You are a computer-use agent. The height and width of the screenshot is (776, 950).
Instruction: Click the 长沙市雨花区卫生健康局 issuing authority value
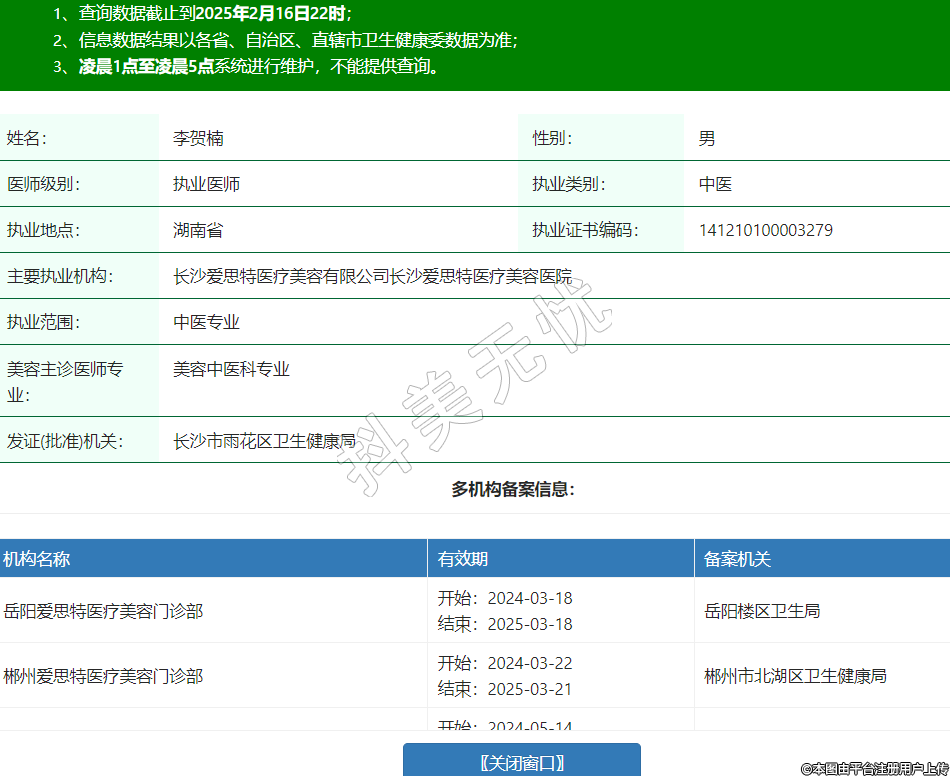coord(264,441)
